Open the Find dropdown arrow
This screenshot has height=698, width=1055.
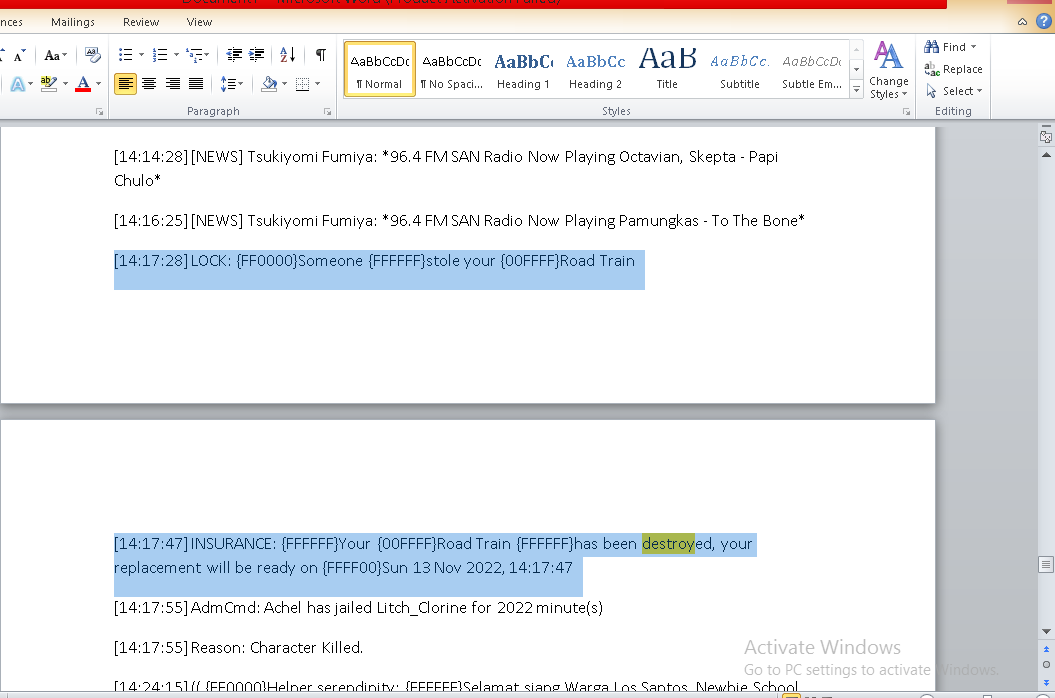point(974,47)
